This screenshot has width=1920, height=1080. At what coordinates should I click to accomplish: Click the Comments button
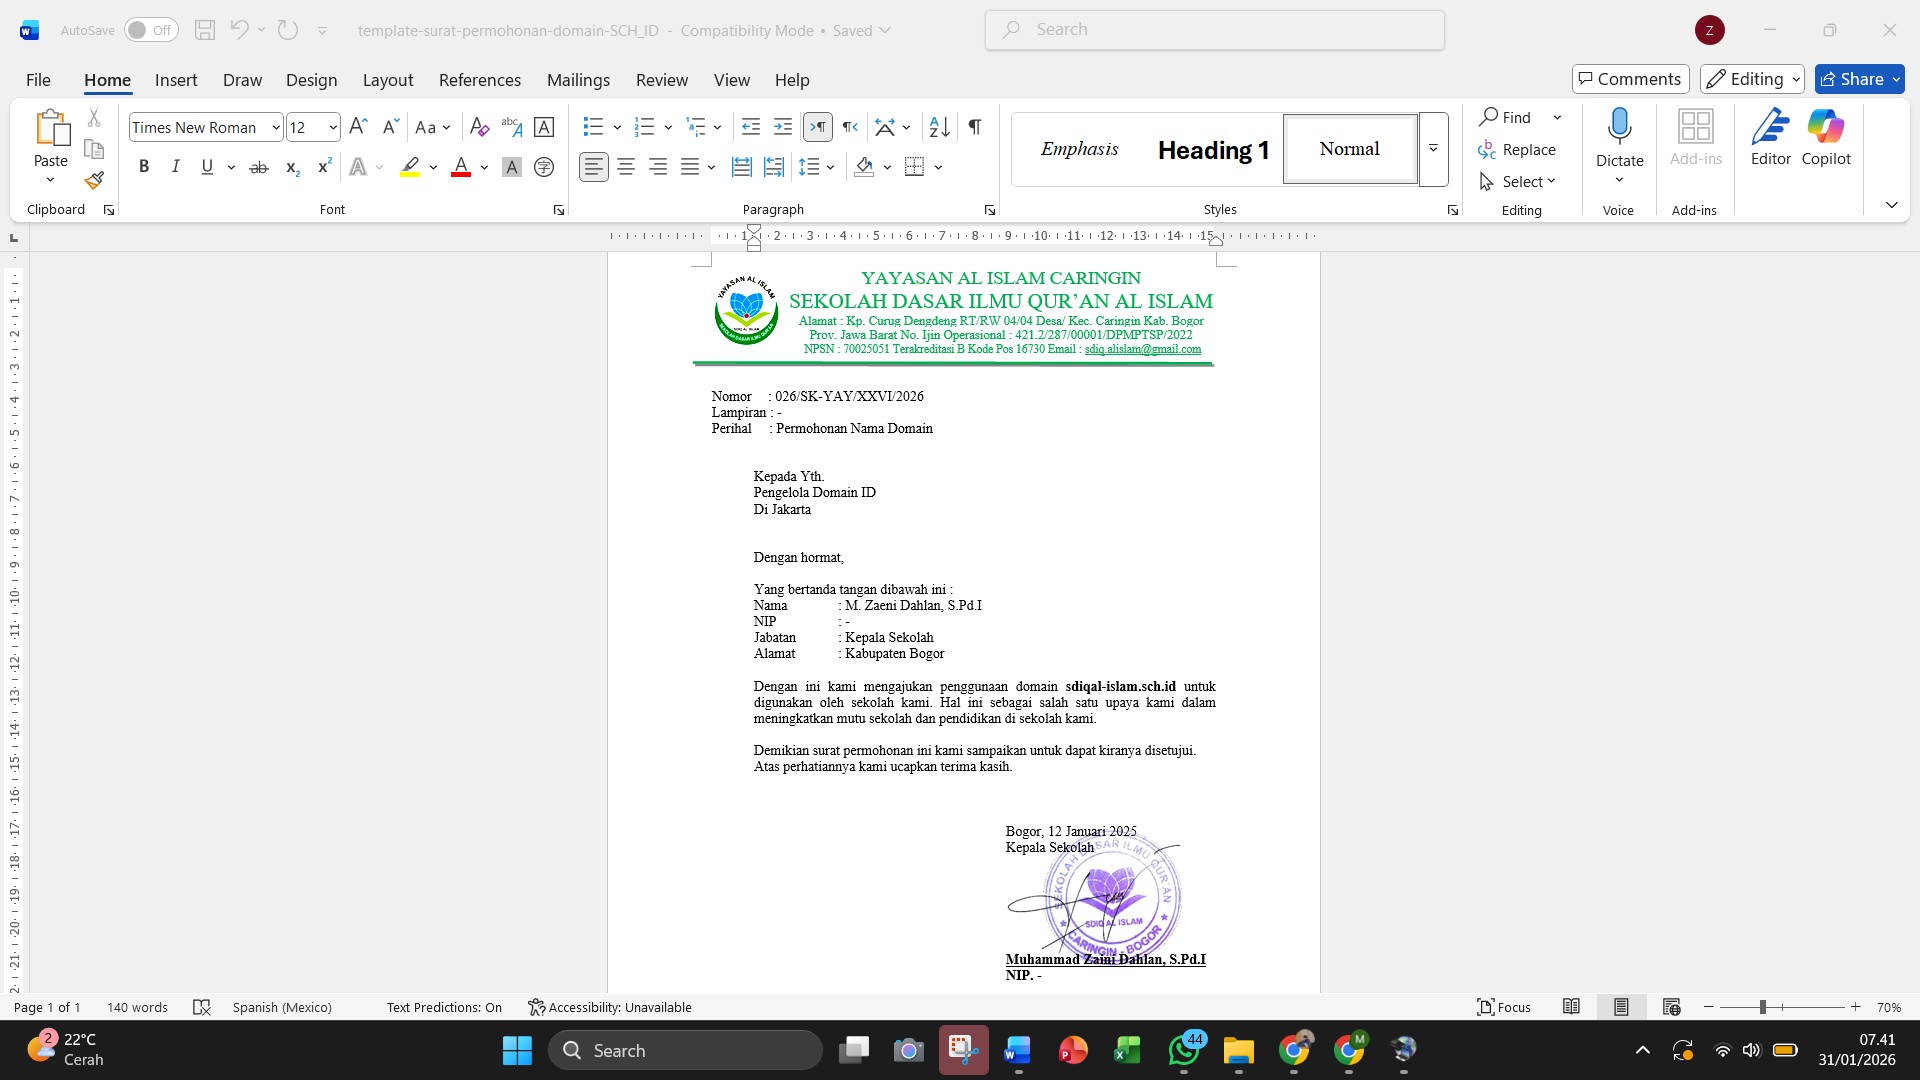[1630, 79]
